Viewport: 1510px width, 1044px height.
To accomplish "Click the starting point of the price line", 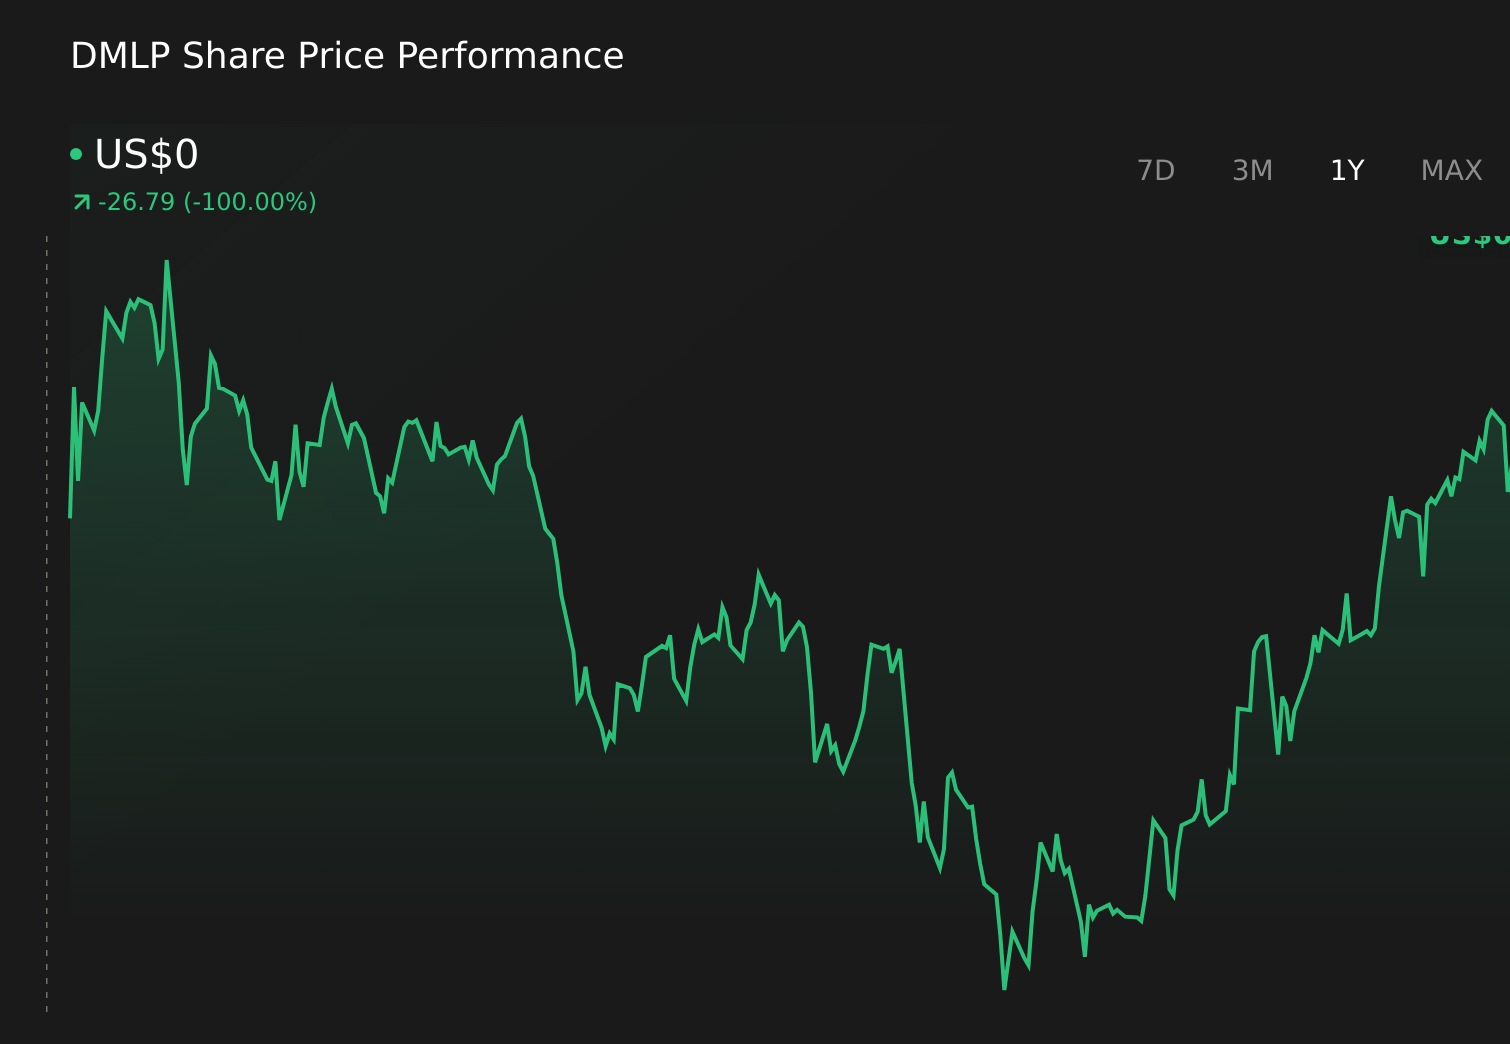I will (70, 517).
